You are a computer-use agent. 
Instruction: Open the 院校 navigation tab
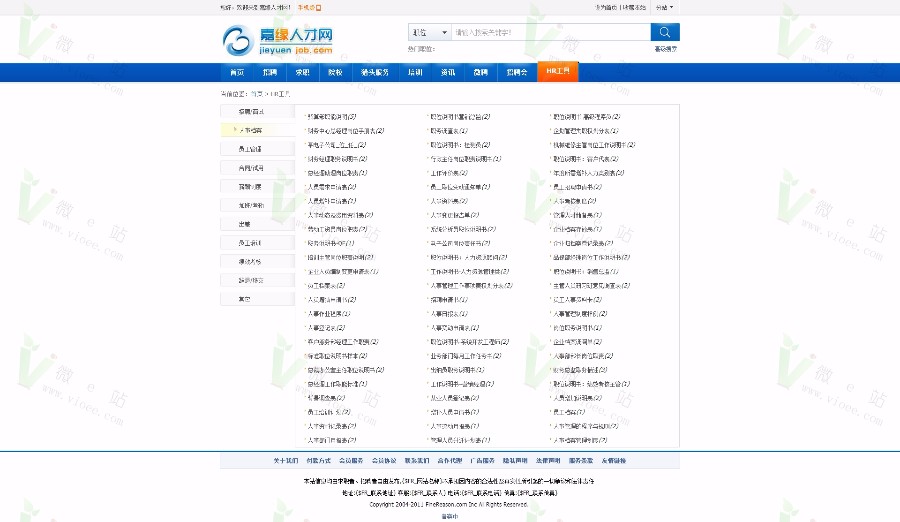pos(335,72)
